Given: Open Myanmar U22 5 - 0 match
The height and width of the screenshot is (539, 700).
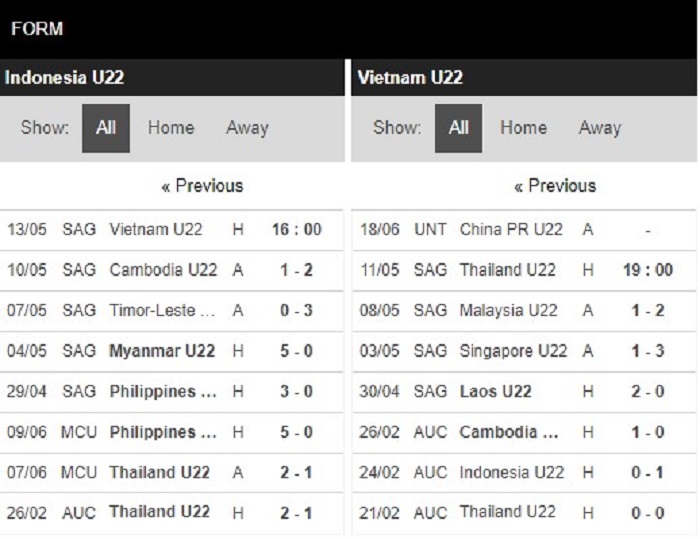Looking at the screenshot, I should [x=171, y=351].
